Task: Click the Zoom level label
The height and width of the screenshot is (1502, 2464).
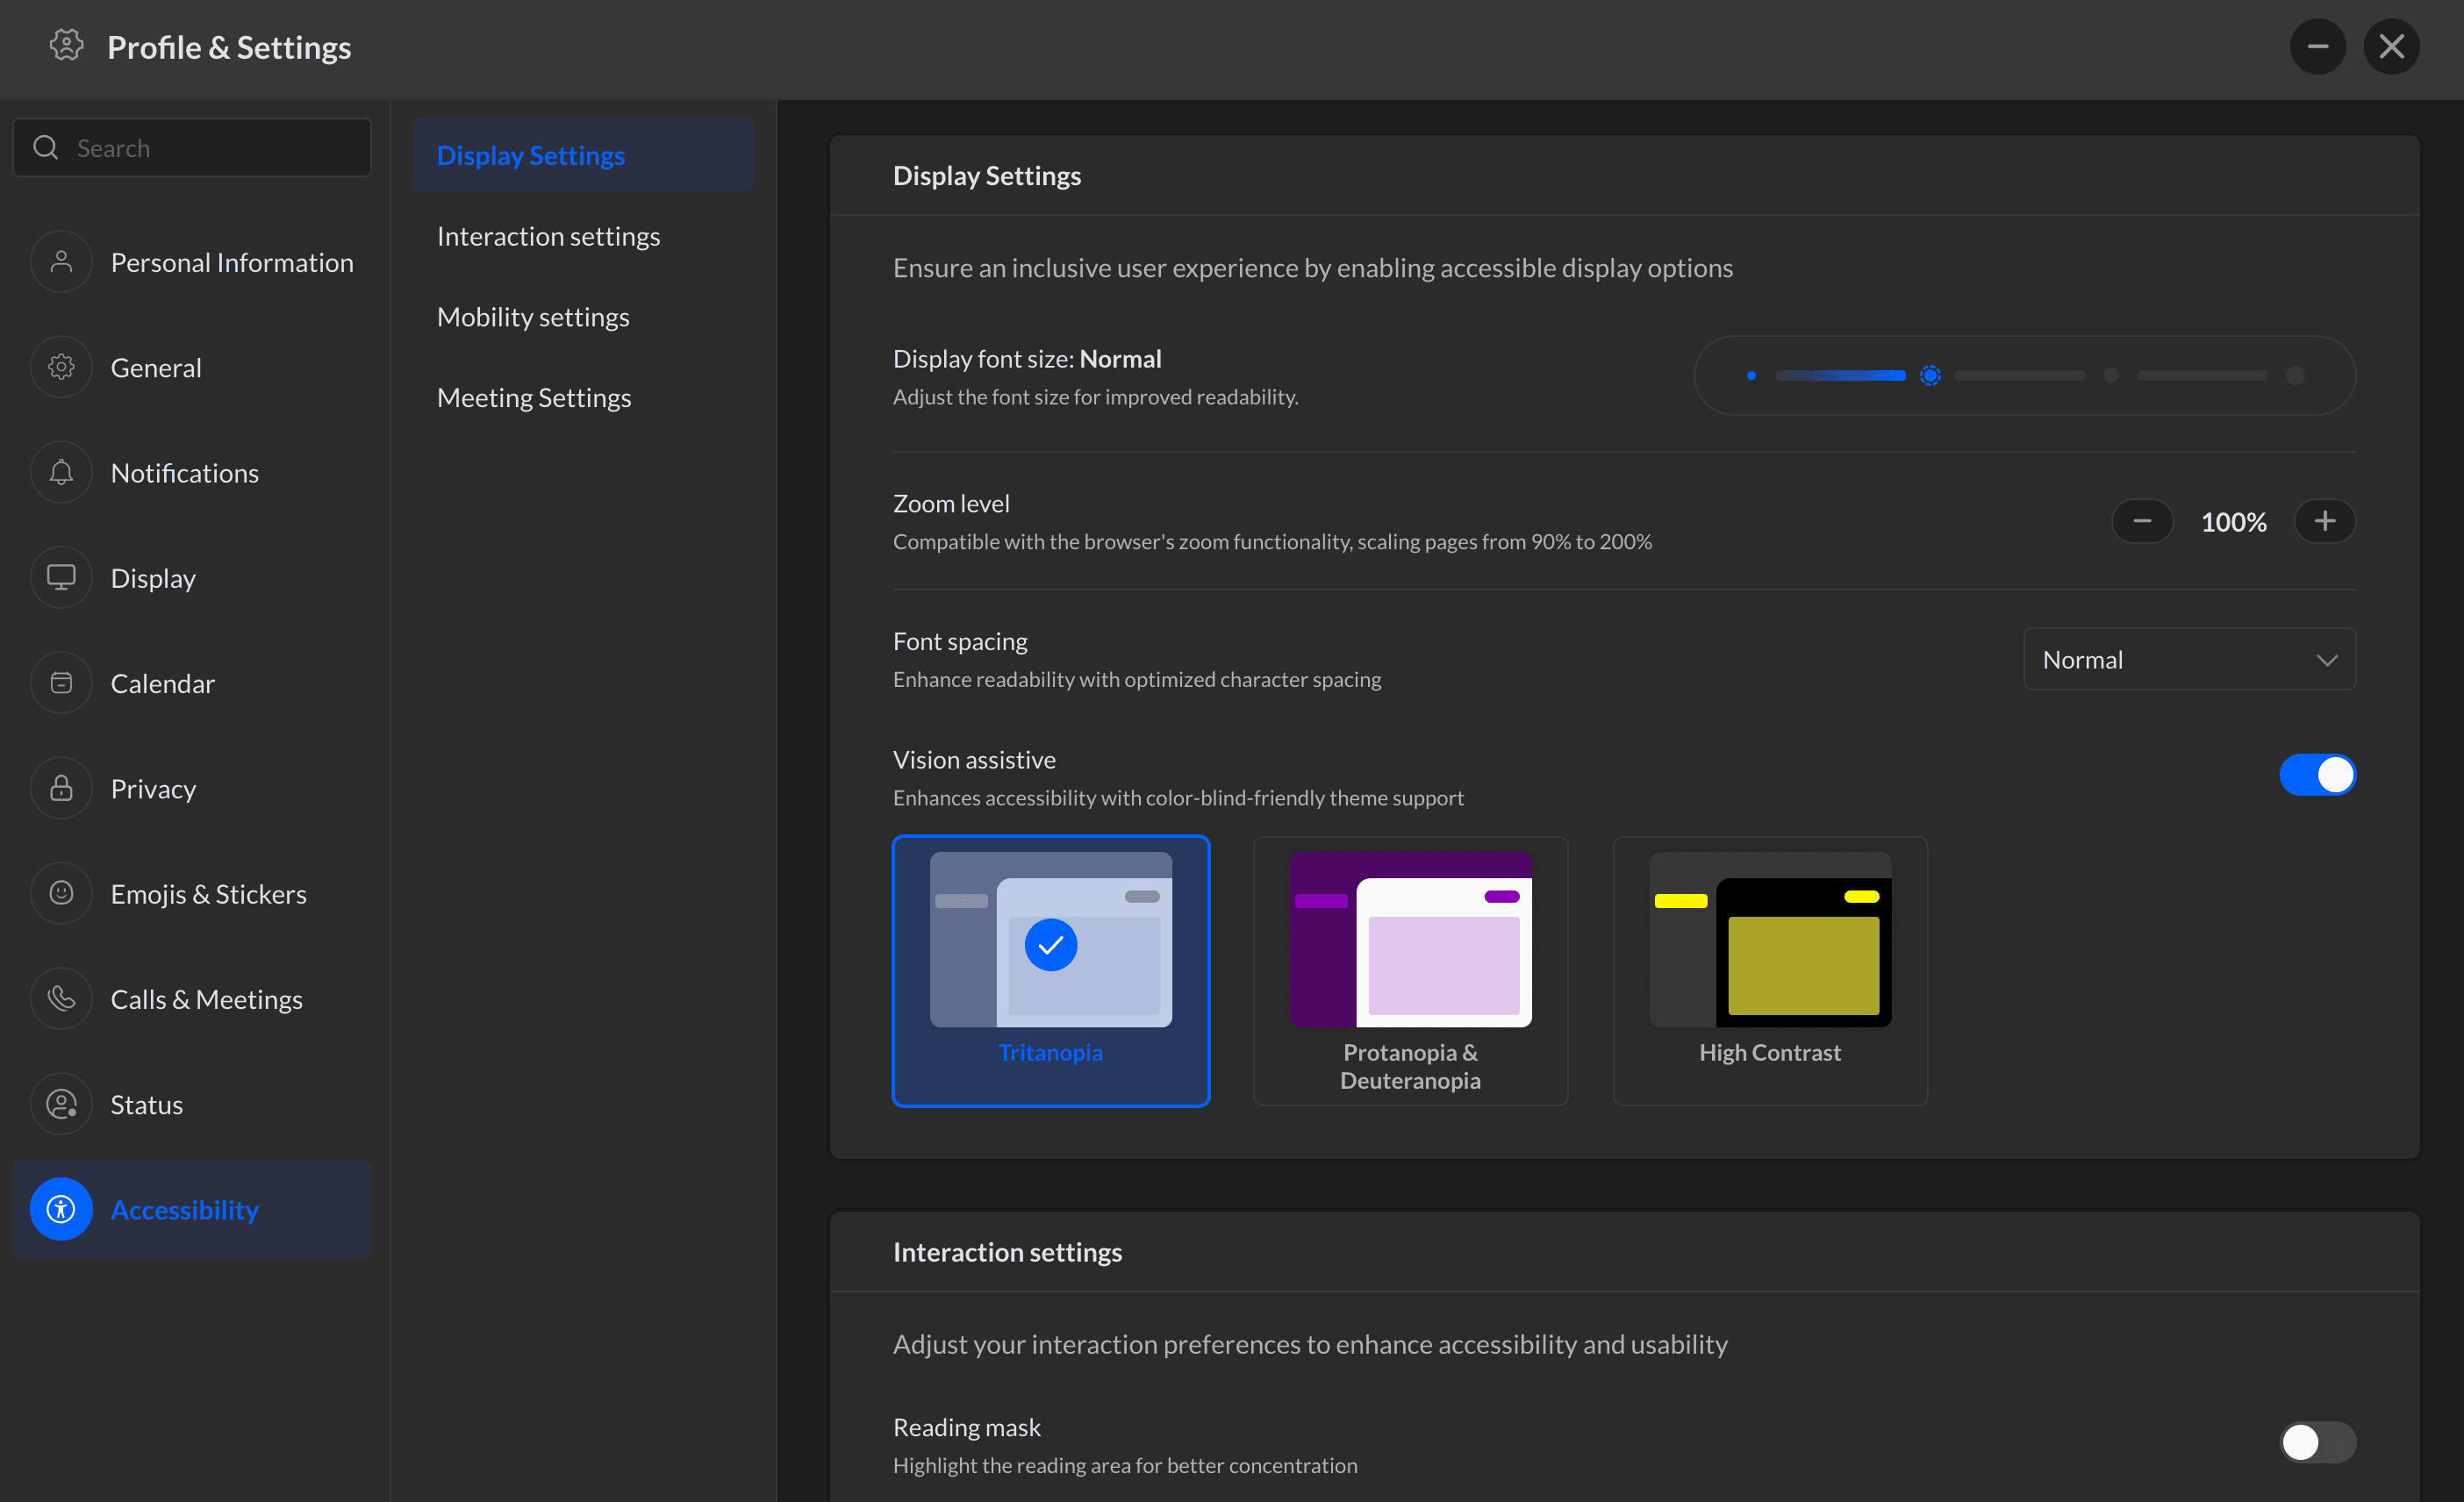Action: [x=951, y=503]
